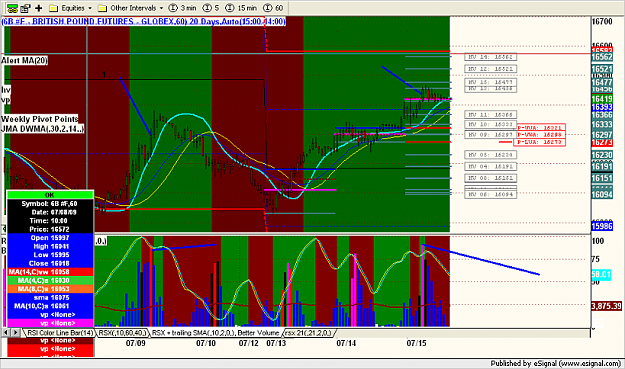Click the red 16273 price marker
The width and height of the screenshot is (625, 369).
point(602,143)
